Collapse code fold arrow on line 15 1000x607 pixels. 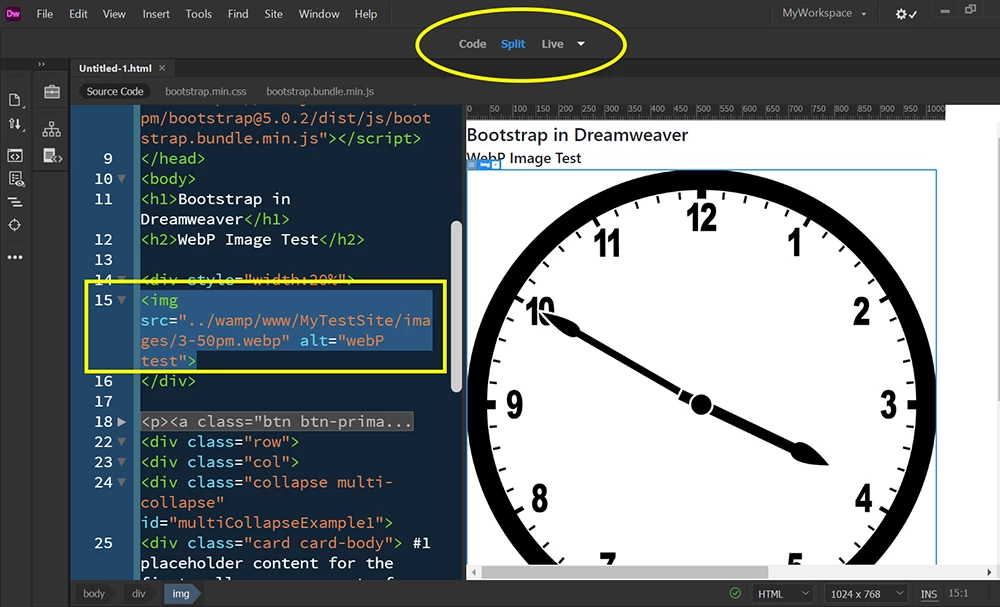tap(121, 300)
